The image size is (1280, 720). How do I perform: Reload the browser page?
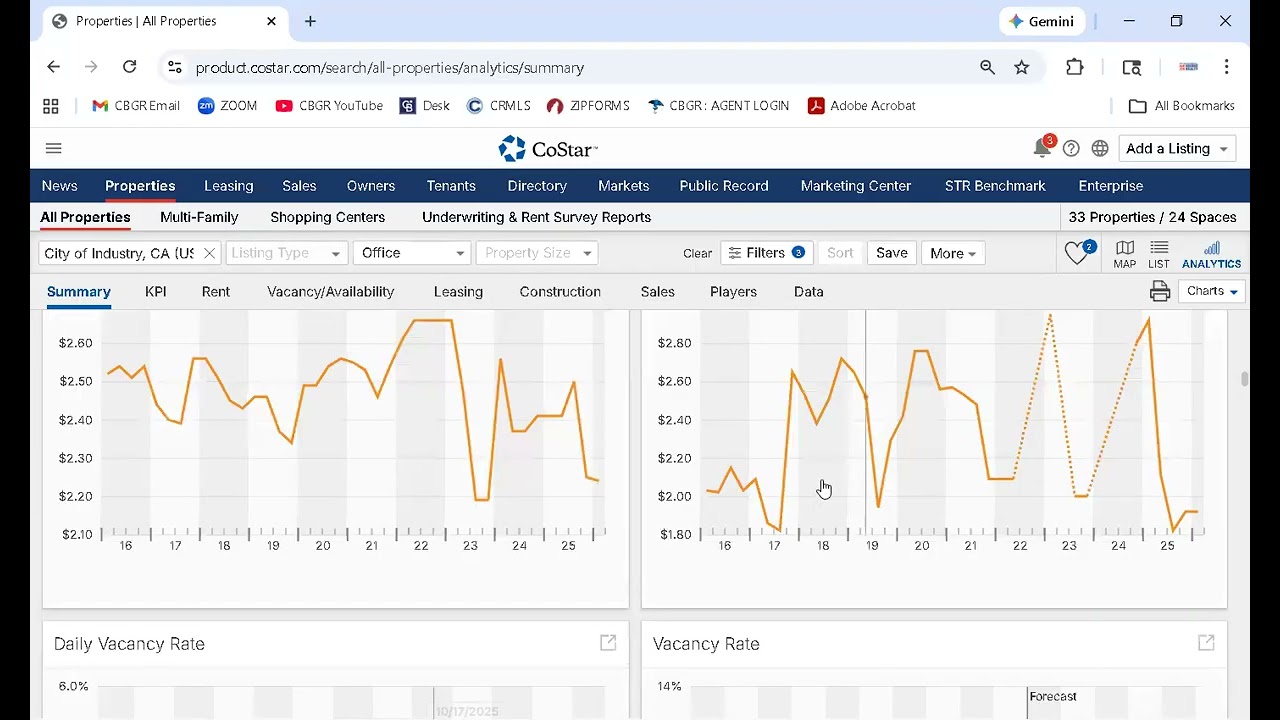point(129,67)
